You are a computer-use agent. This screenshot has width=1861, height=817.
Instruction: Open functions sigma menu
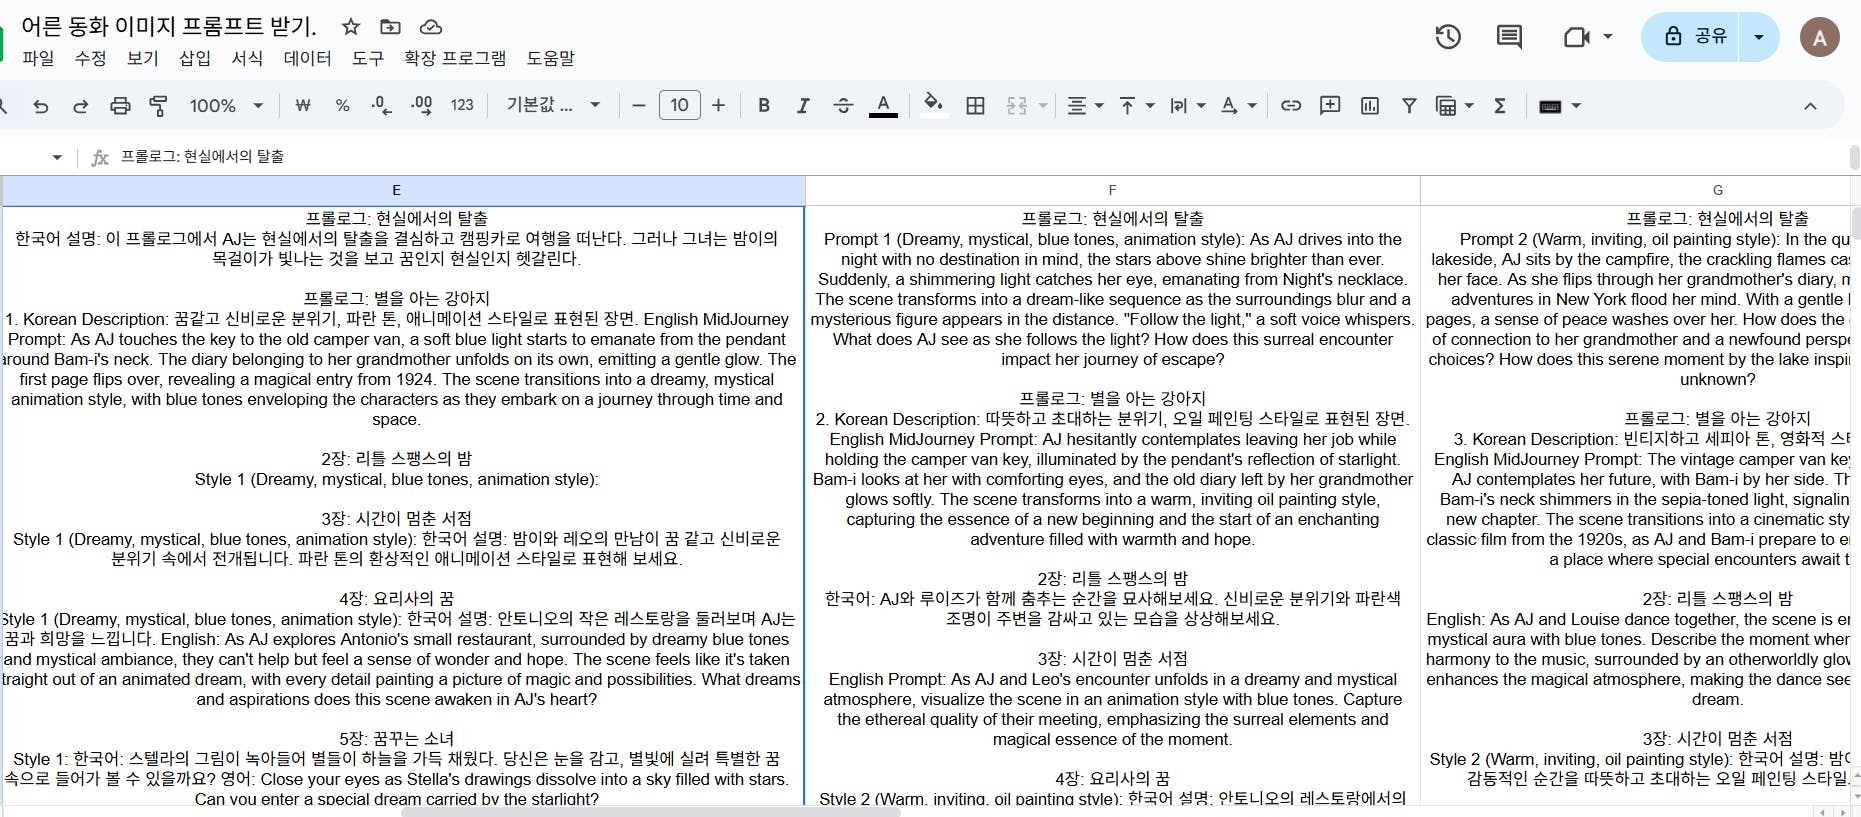(1500, 106)
